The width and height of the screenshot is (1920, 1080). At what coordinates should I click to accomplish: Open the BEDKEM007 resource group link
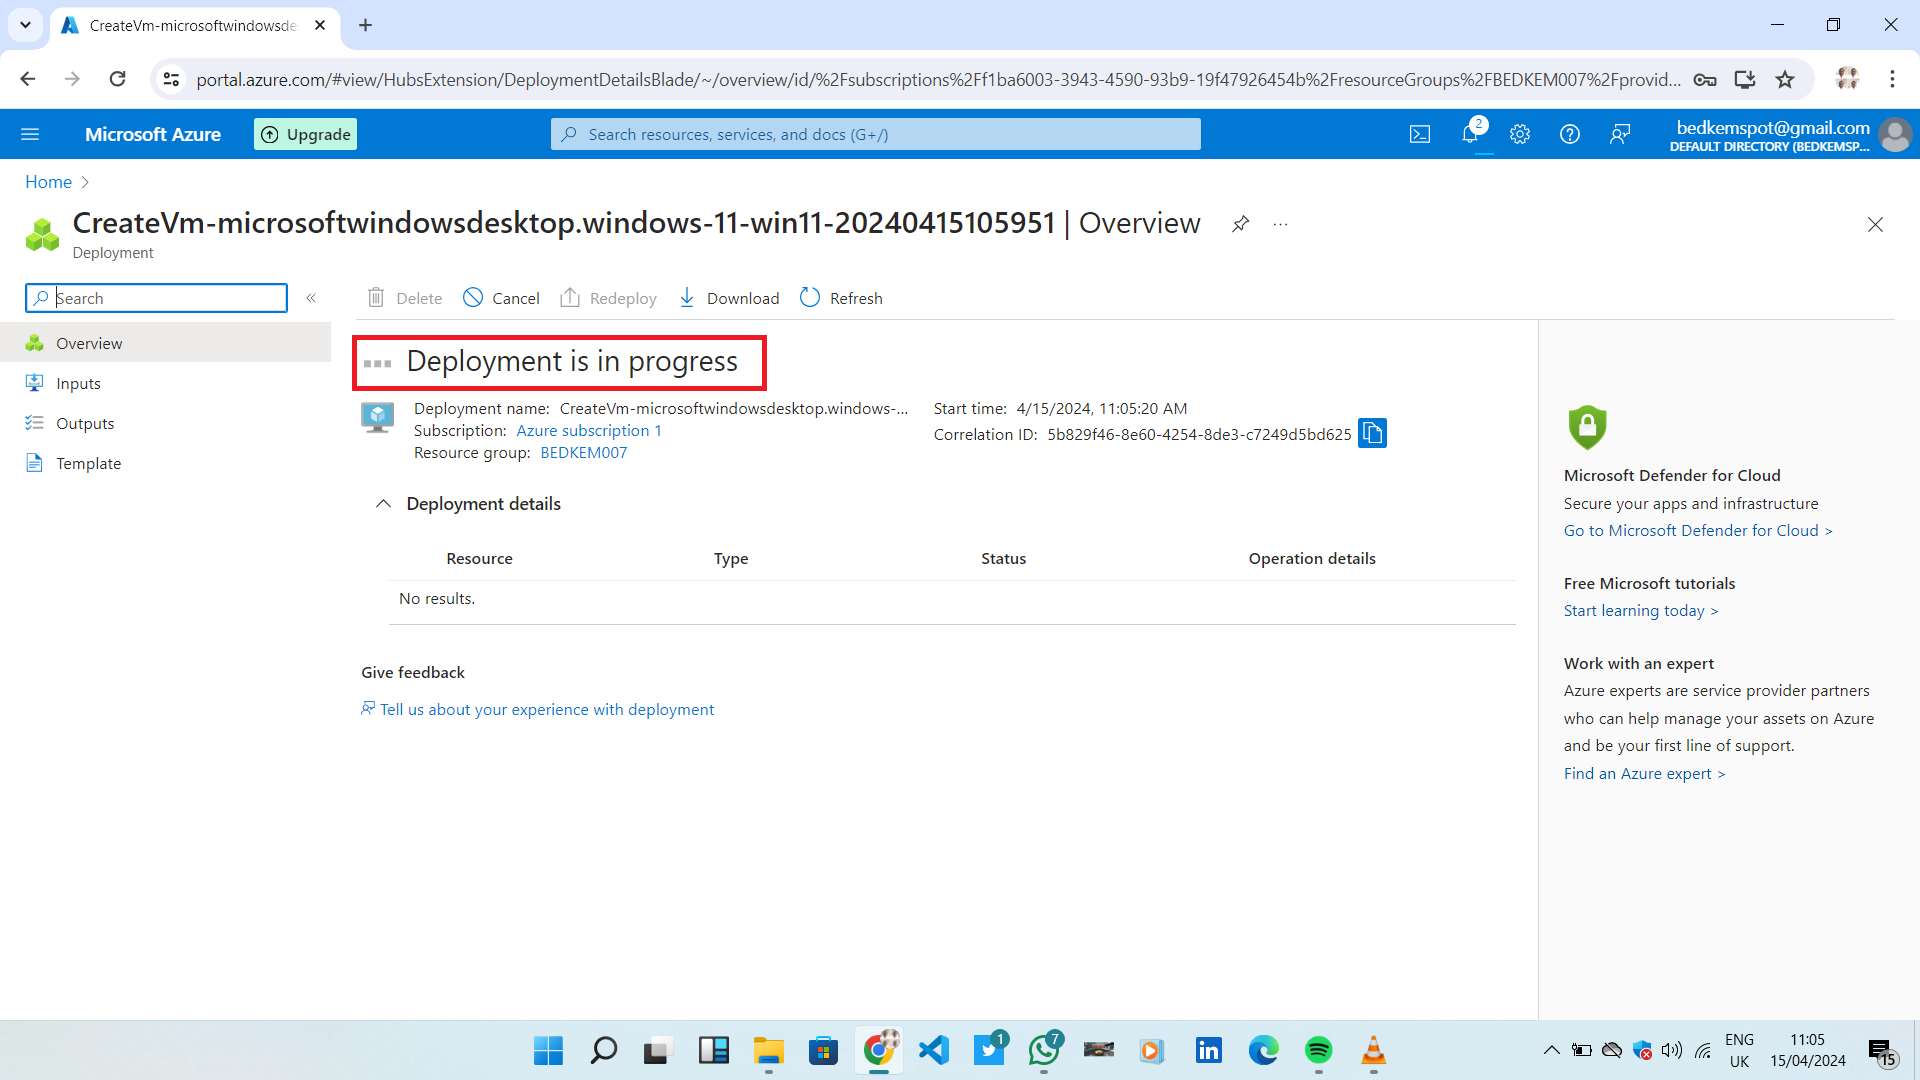click(x=583, y=452)
